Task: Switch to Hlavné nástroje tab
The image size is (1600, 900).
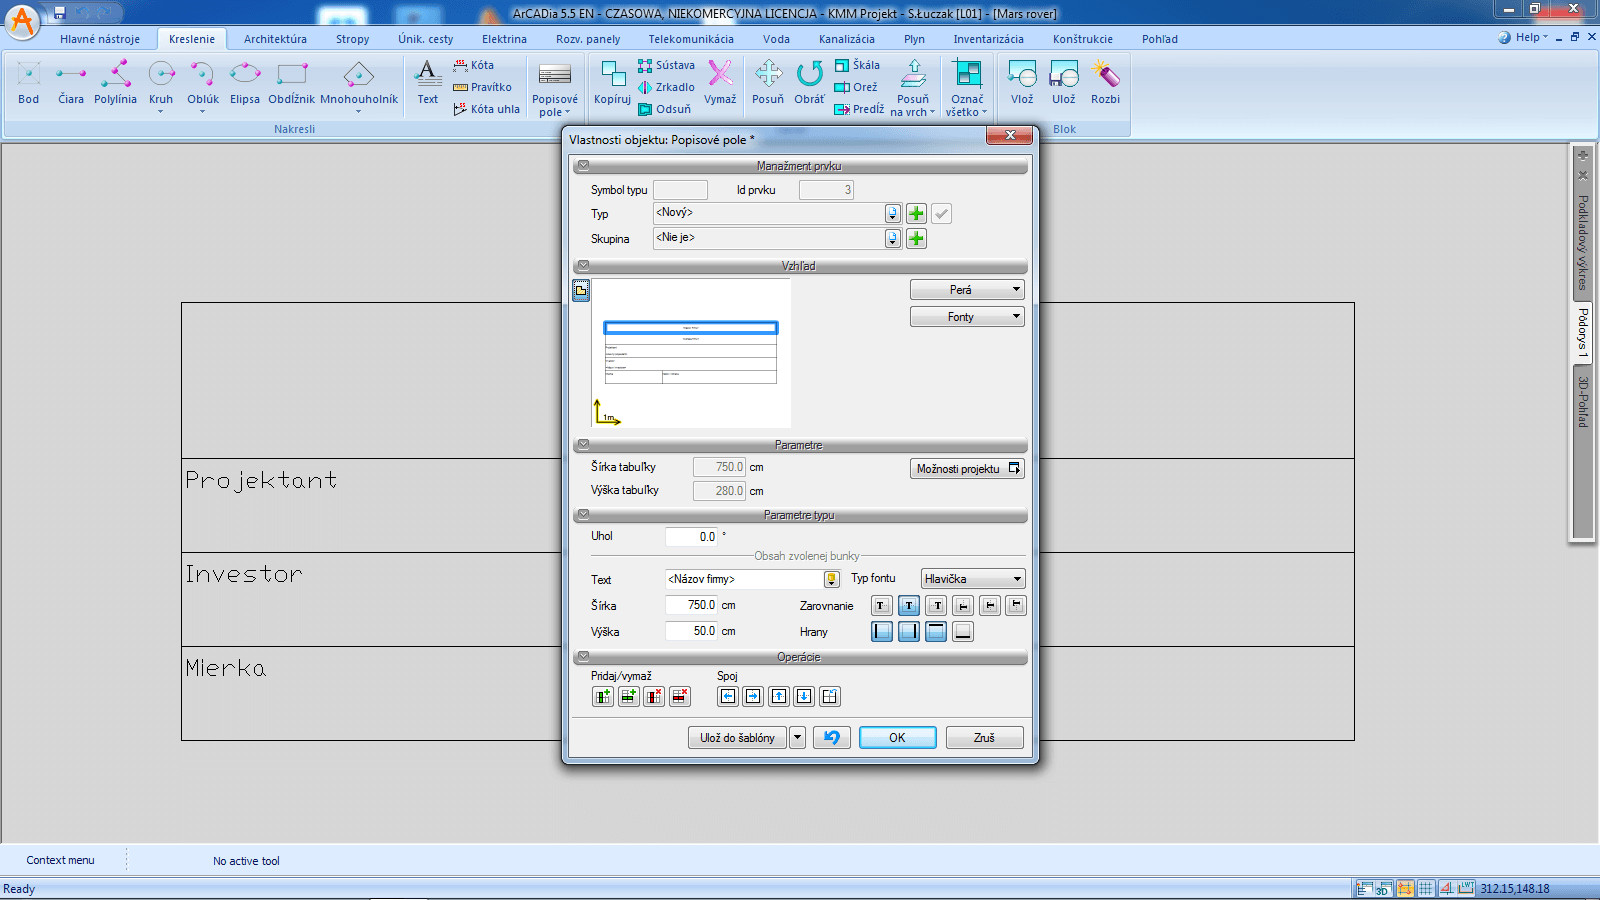Action: (x=100, y=39)
